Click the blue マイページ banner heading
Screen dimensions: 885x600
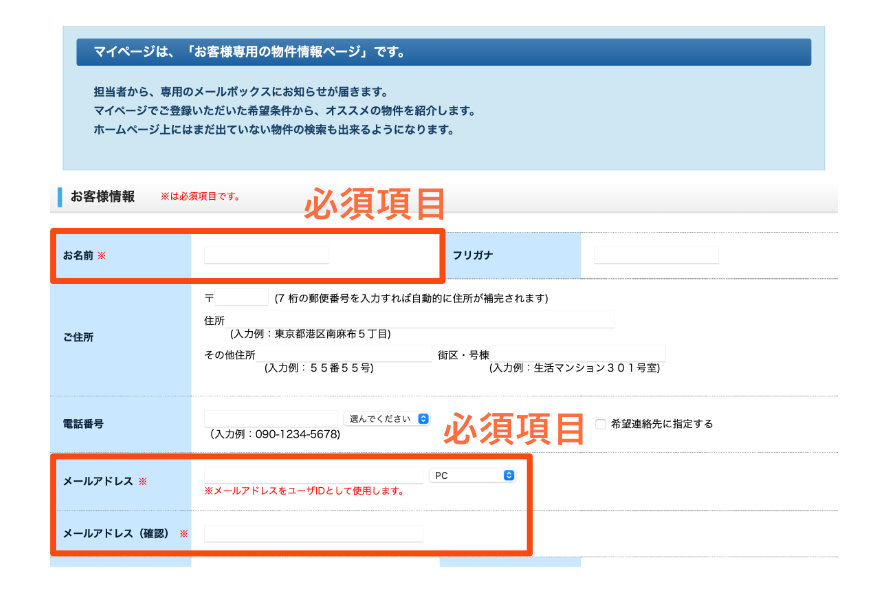444,52
